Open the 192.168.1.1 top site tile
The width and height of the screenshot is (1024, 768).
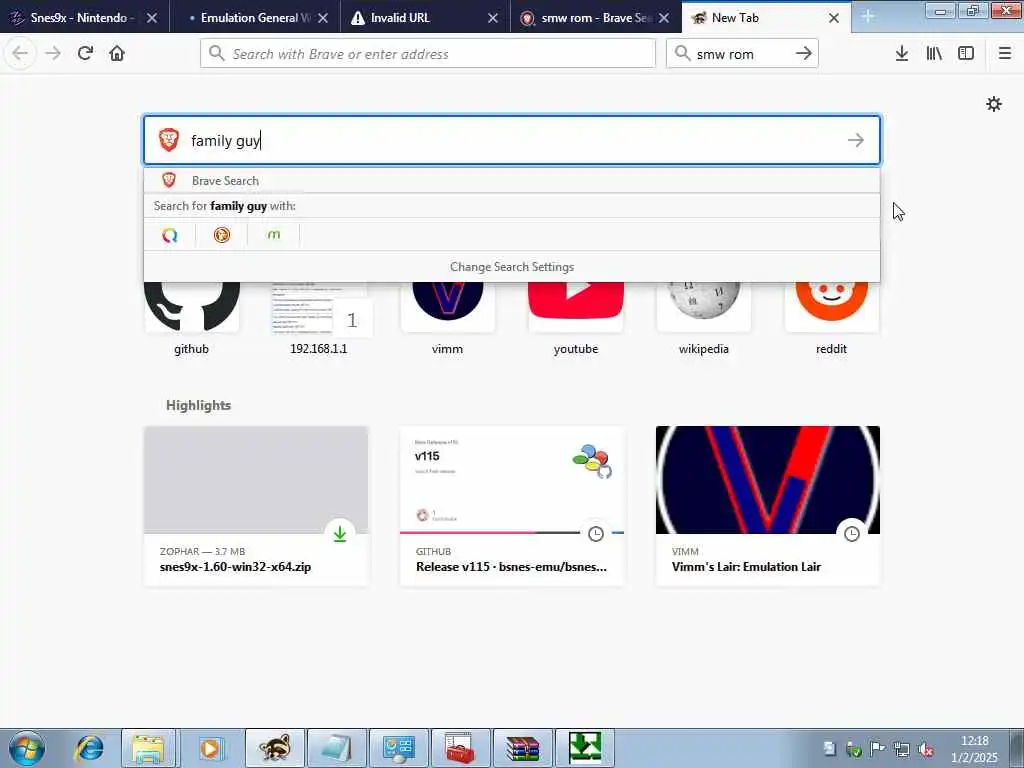[x=319, y=318]
